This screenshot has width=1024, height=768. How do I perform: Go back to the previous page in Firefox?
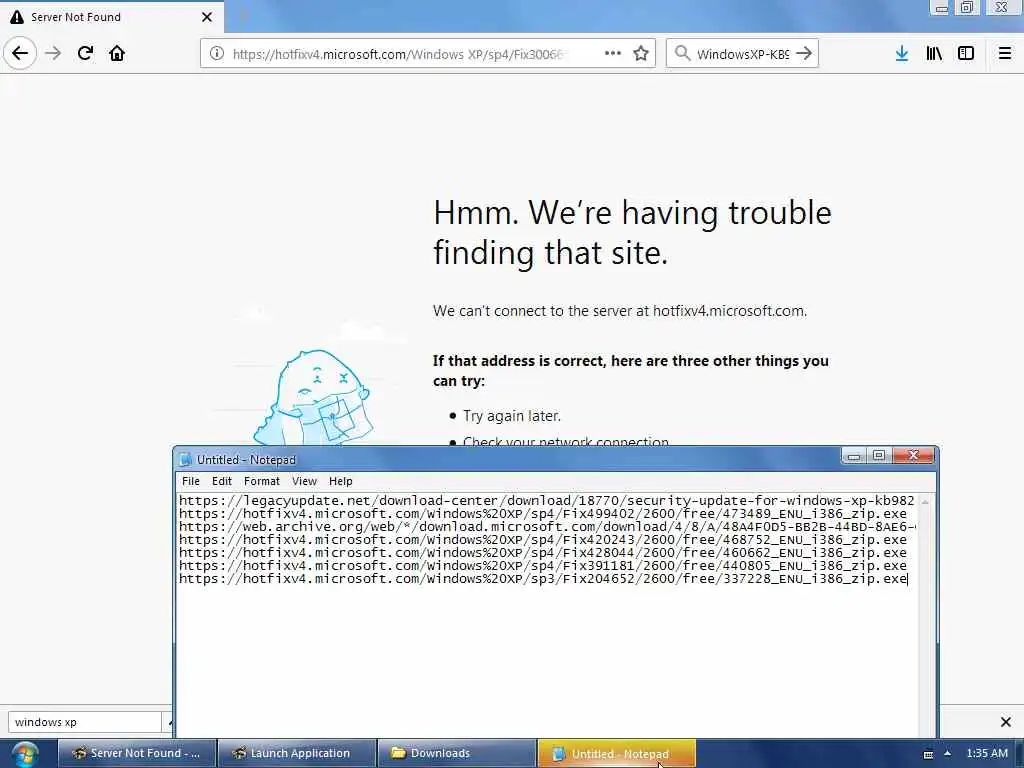coord(20,53)
